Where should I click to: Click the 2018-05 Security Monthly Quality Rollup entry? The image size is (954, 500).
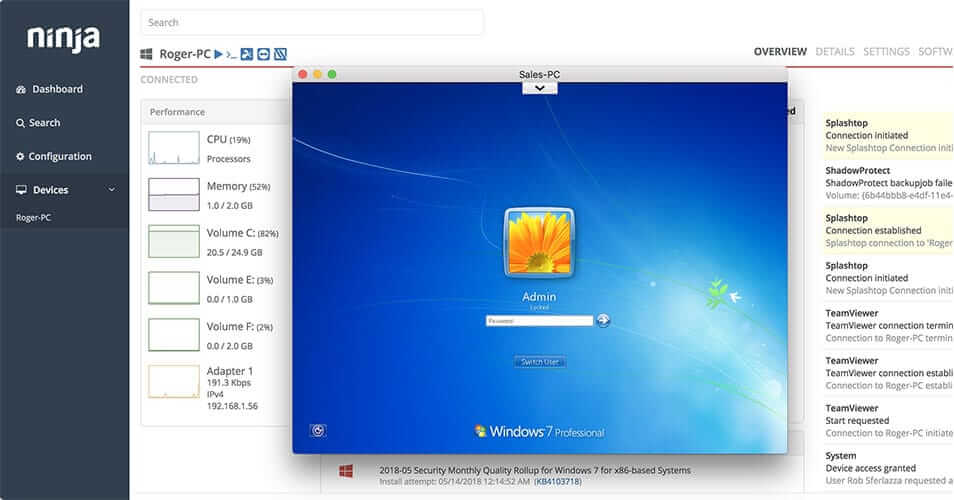[x=535, y=470]
